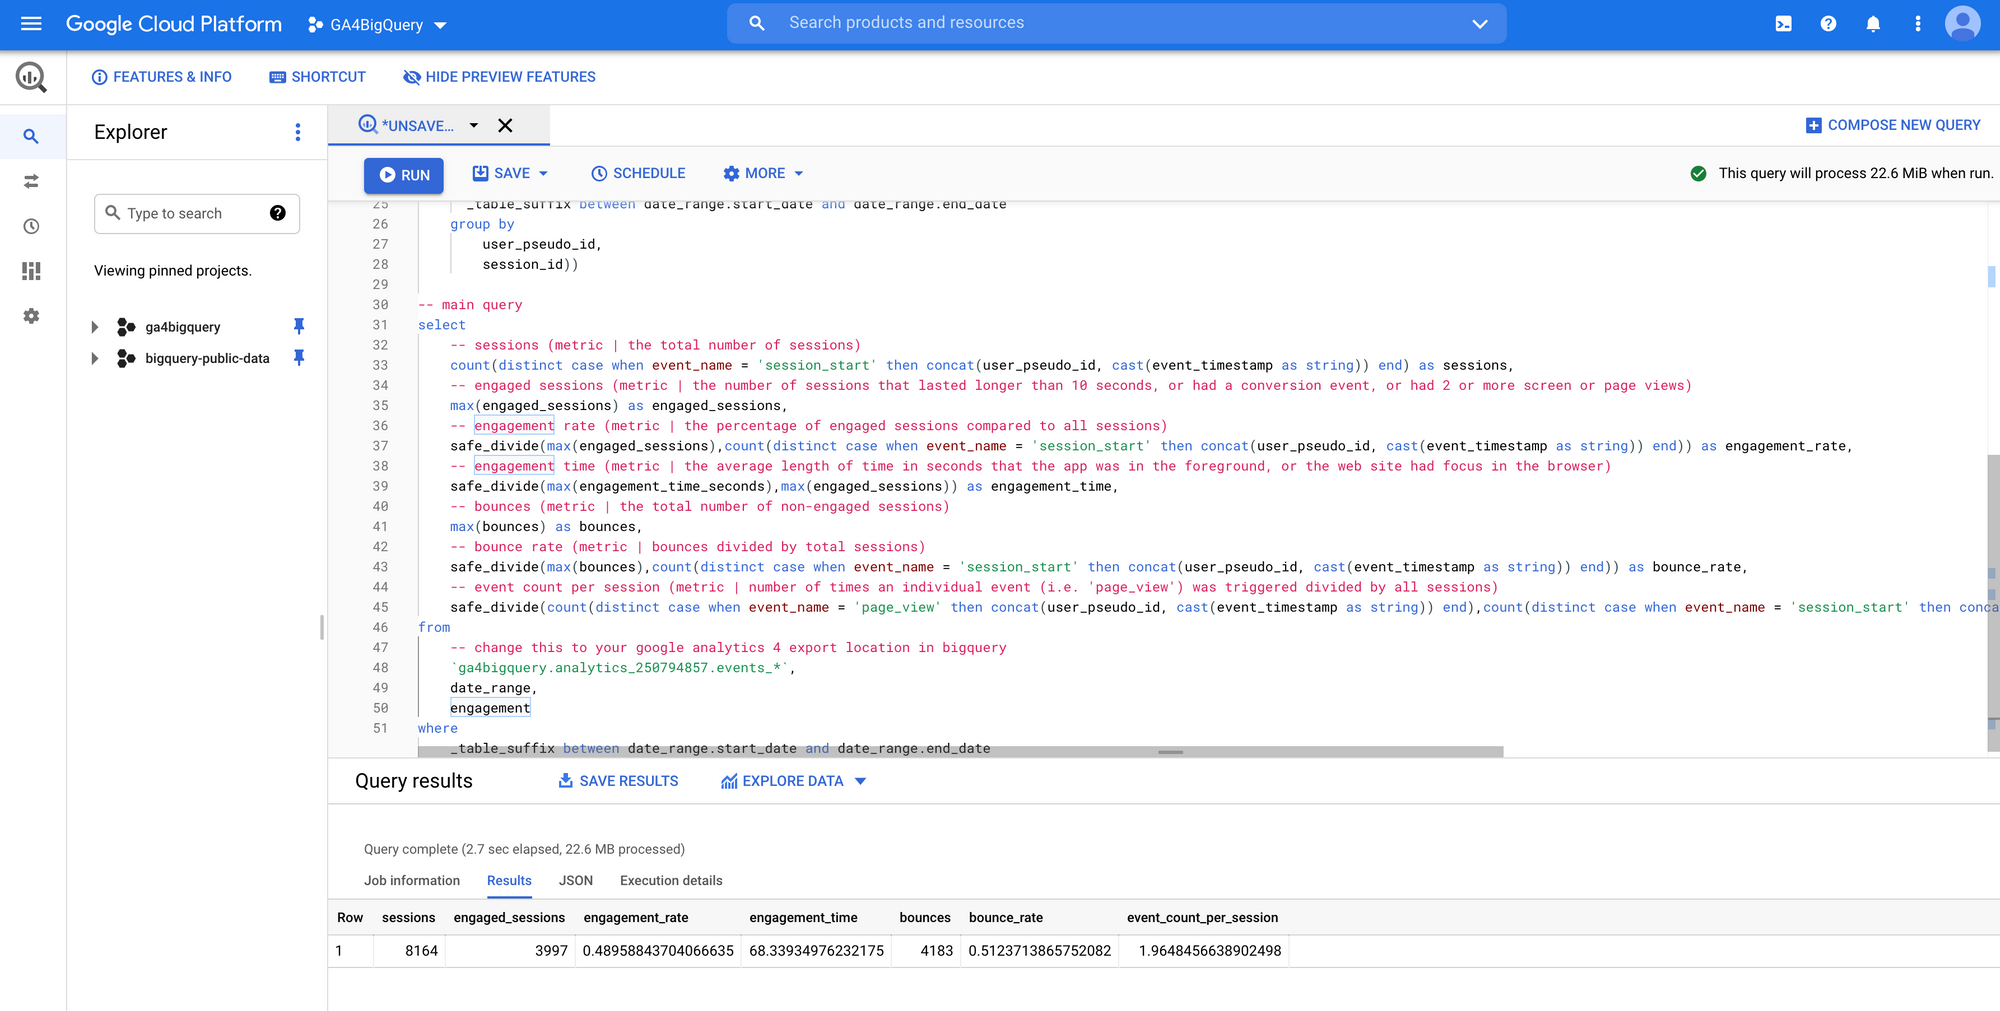Image resolution: width=2000 pixels, height=1011 pixels.
Task: Click the green query validation check icon
Action: [x=1698, y=173]
